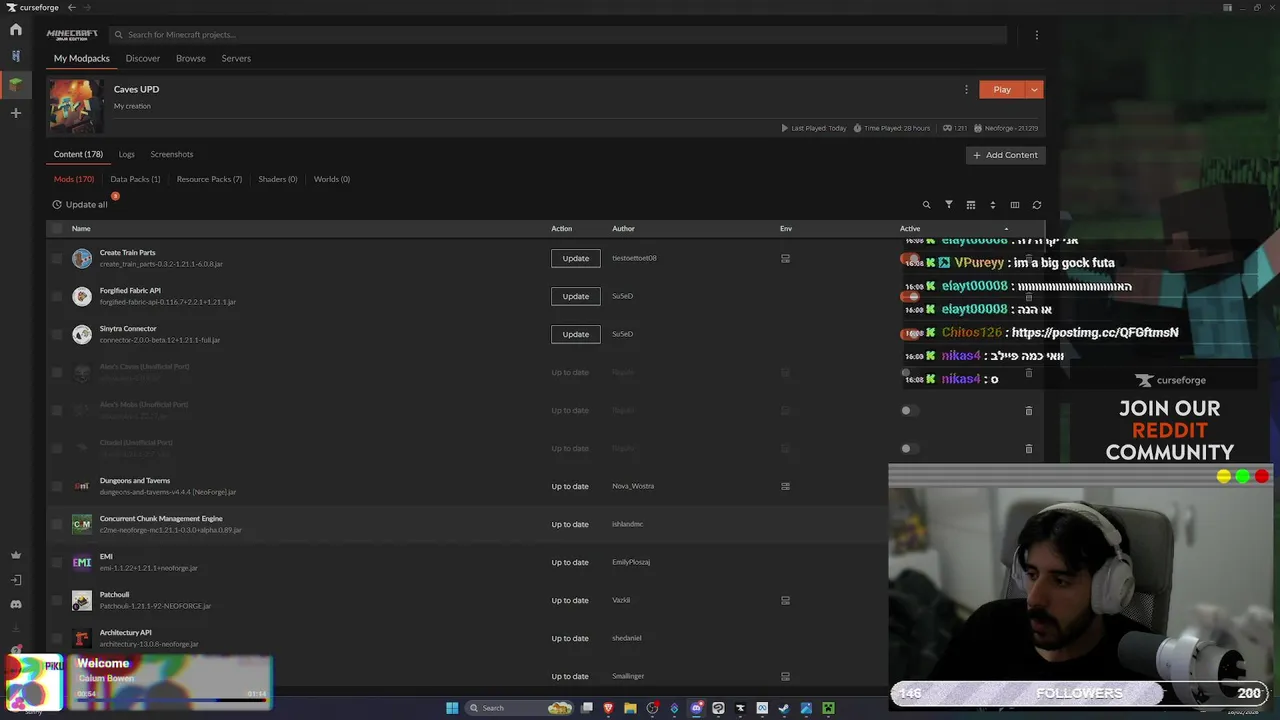Screen dimensions: 1280x720
Task: Open the top-right three-dot options menu
Action: click(1036, 35)
